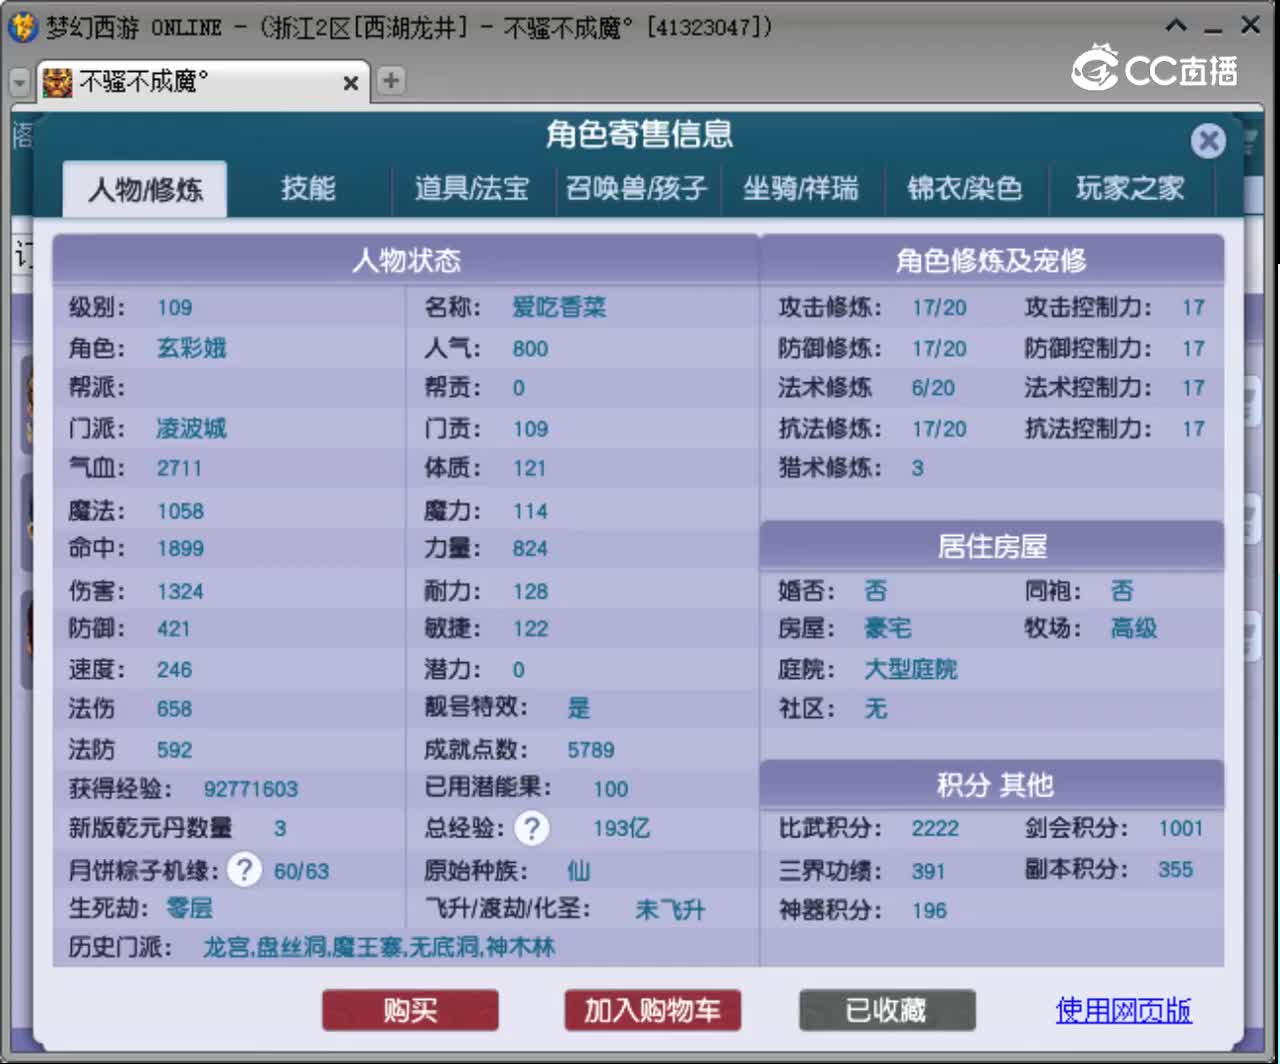Click the 猎术修炼 value 3
The width and height of the screenshot is (1280, 1064).
click(917, 468)
